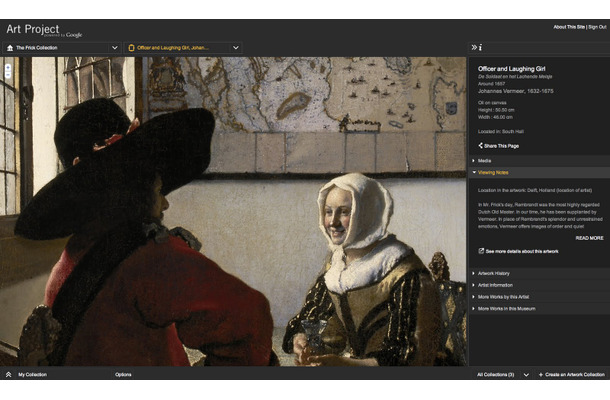Expand More Works in this Museum
This screenshot has height=400, width=610.
539,309
